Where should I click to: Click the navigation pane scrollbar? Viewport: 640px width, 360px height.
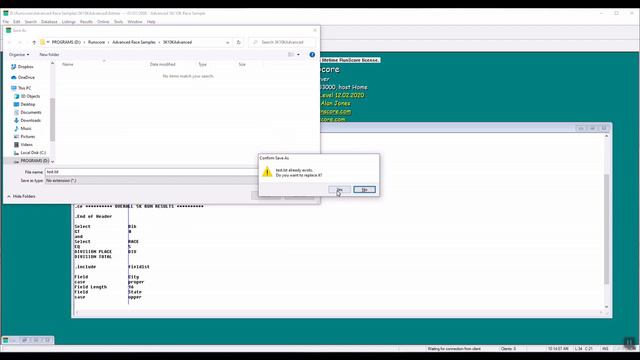(x=52, y=120)
